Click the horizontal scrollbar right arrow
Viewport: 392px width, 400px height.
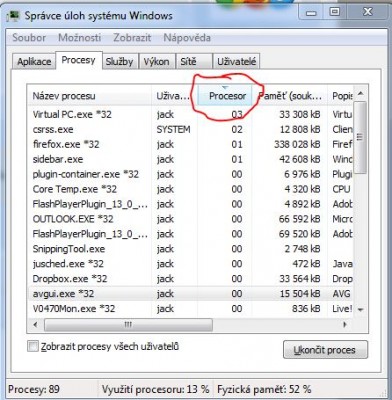[345, 324]
